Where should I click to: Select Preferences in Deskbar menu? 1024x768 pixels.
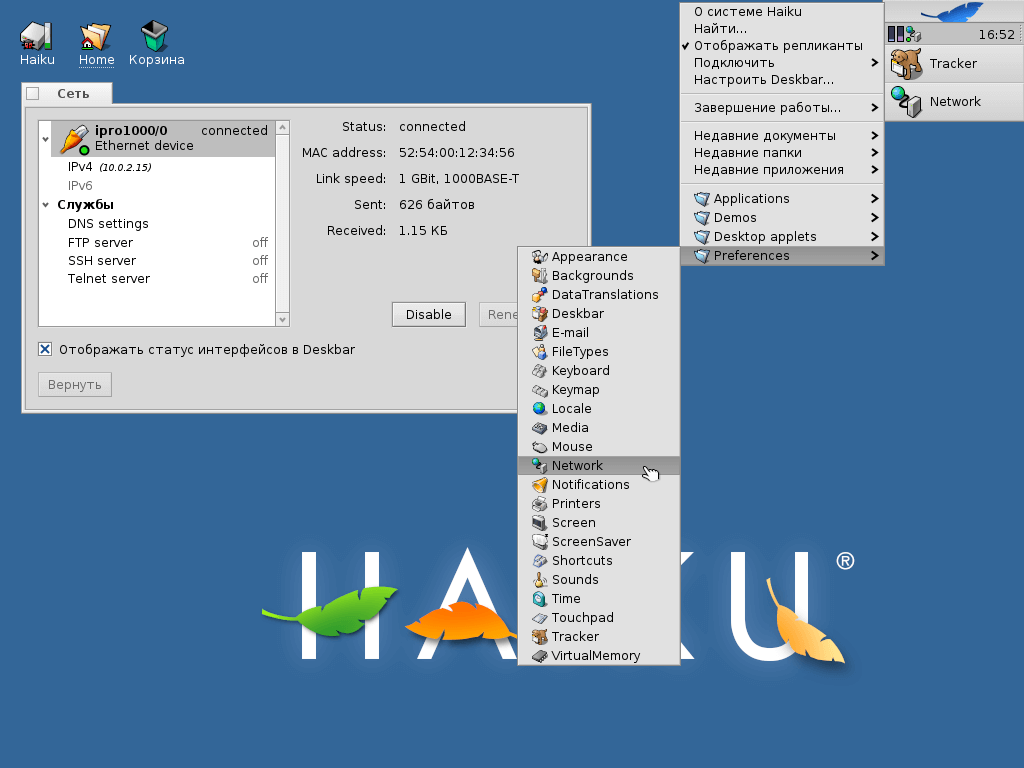pyautogui.click(x=782, y=255)
